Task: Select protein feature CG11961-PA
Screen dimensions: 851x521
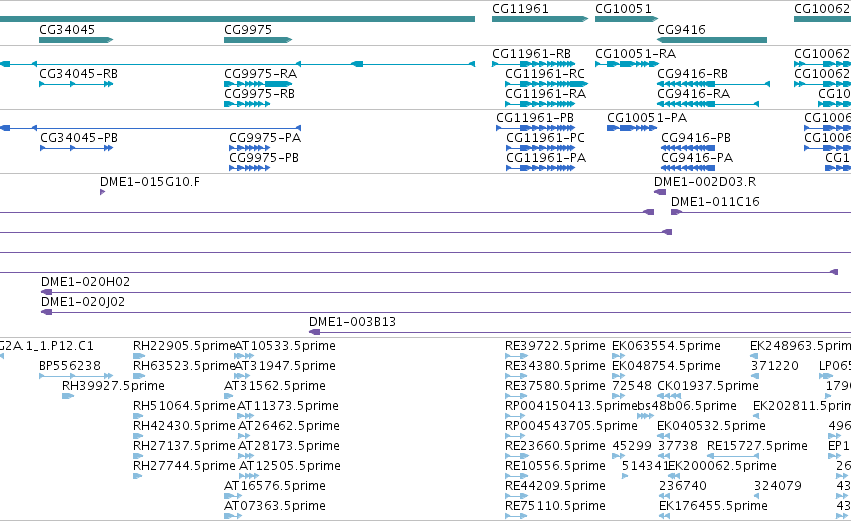Action: pos(546,158)
